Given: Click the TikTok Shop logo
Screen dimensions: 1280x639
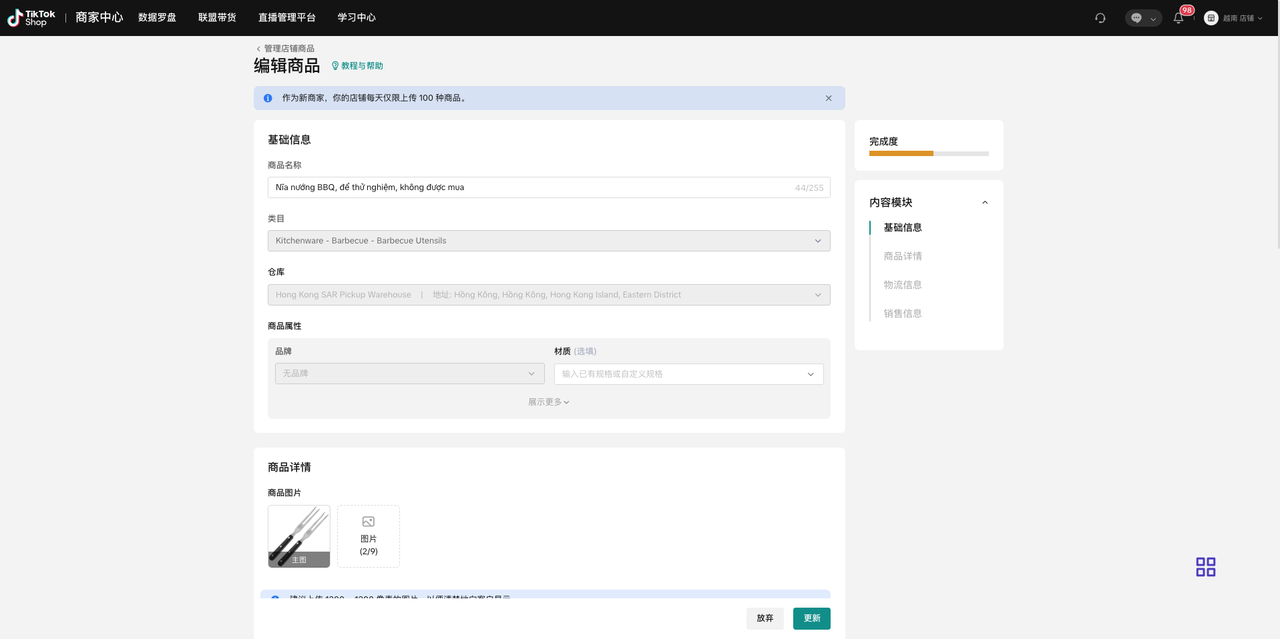Looking at the screenshot, I should (x=32, y=18).
